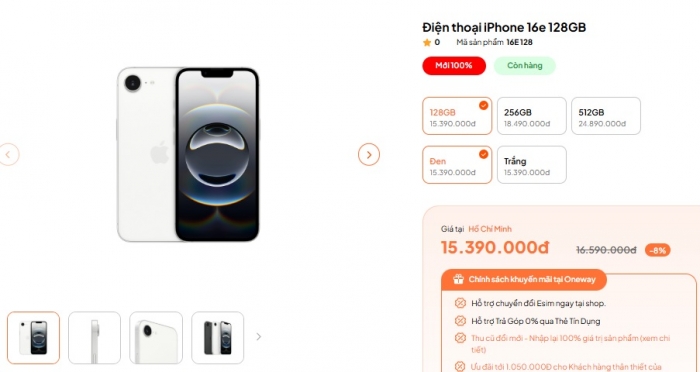Click the previous image arrow on the left edge
Screen dimensions: 700x372
coord(8,155)
